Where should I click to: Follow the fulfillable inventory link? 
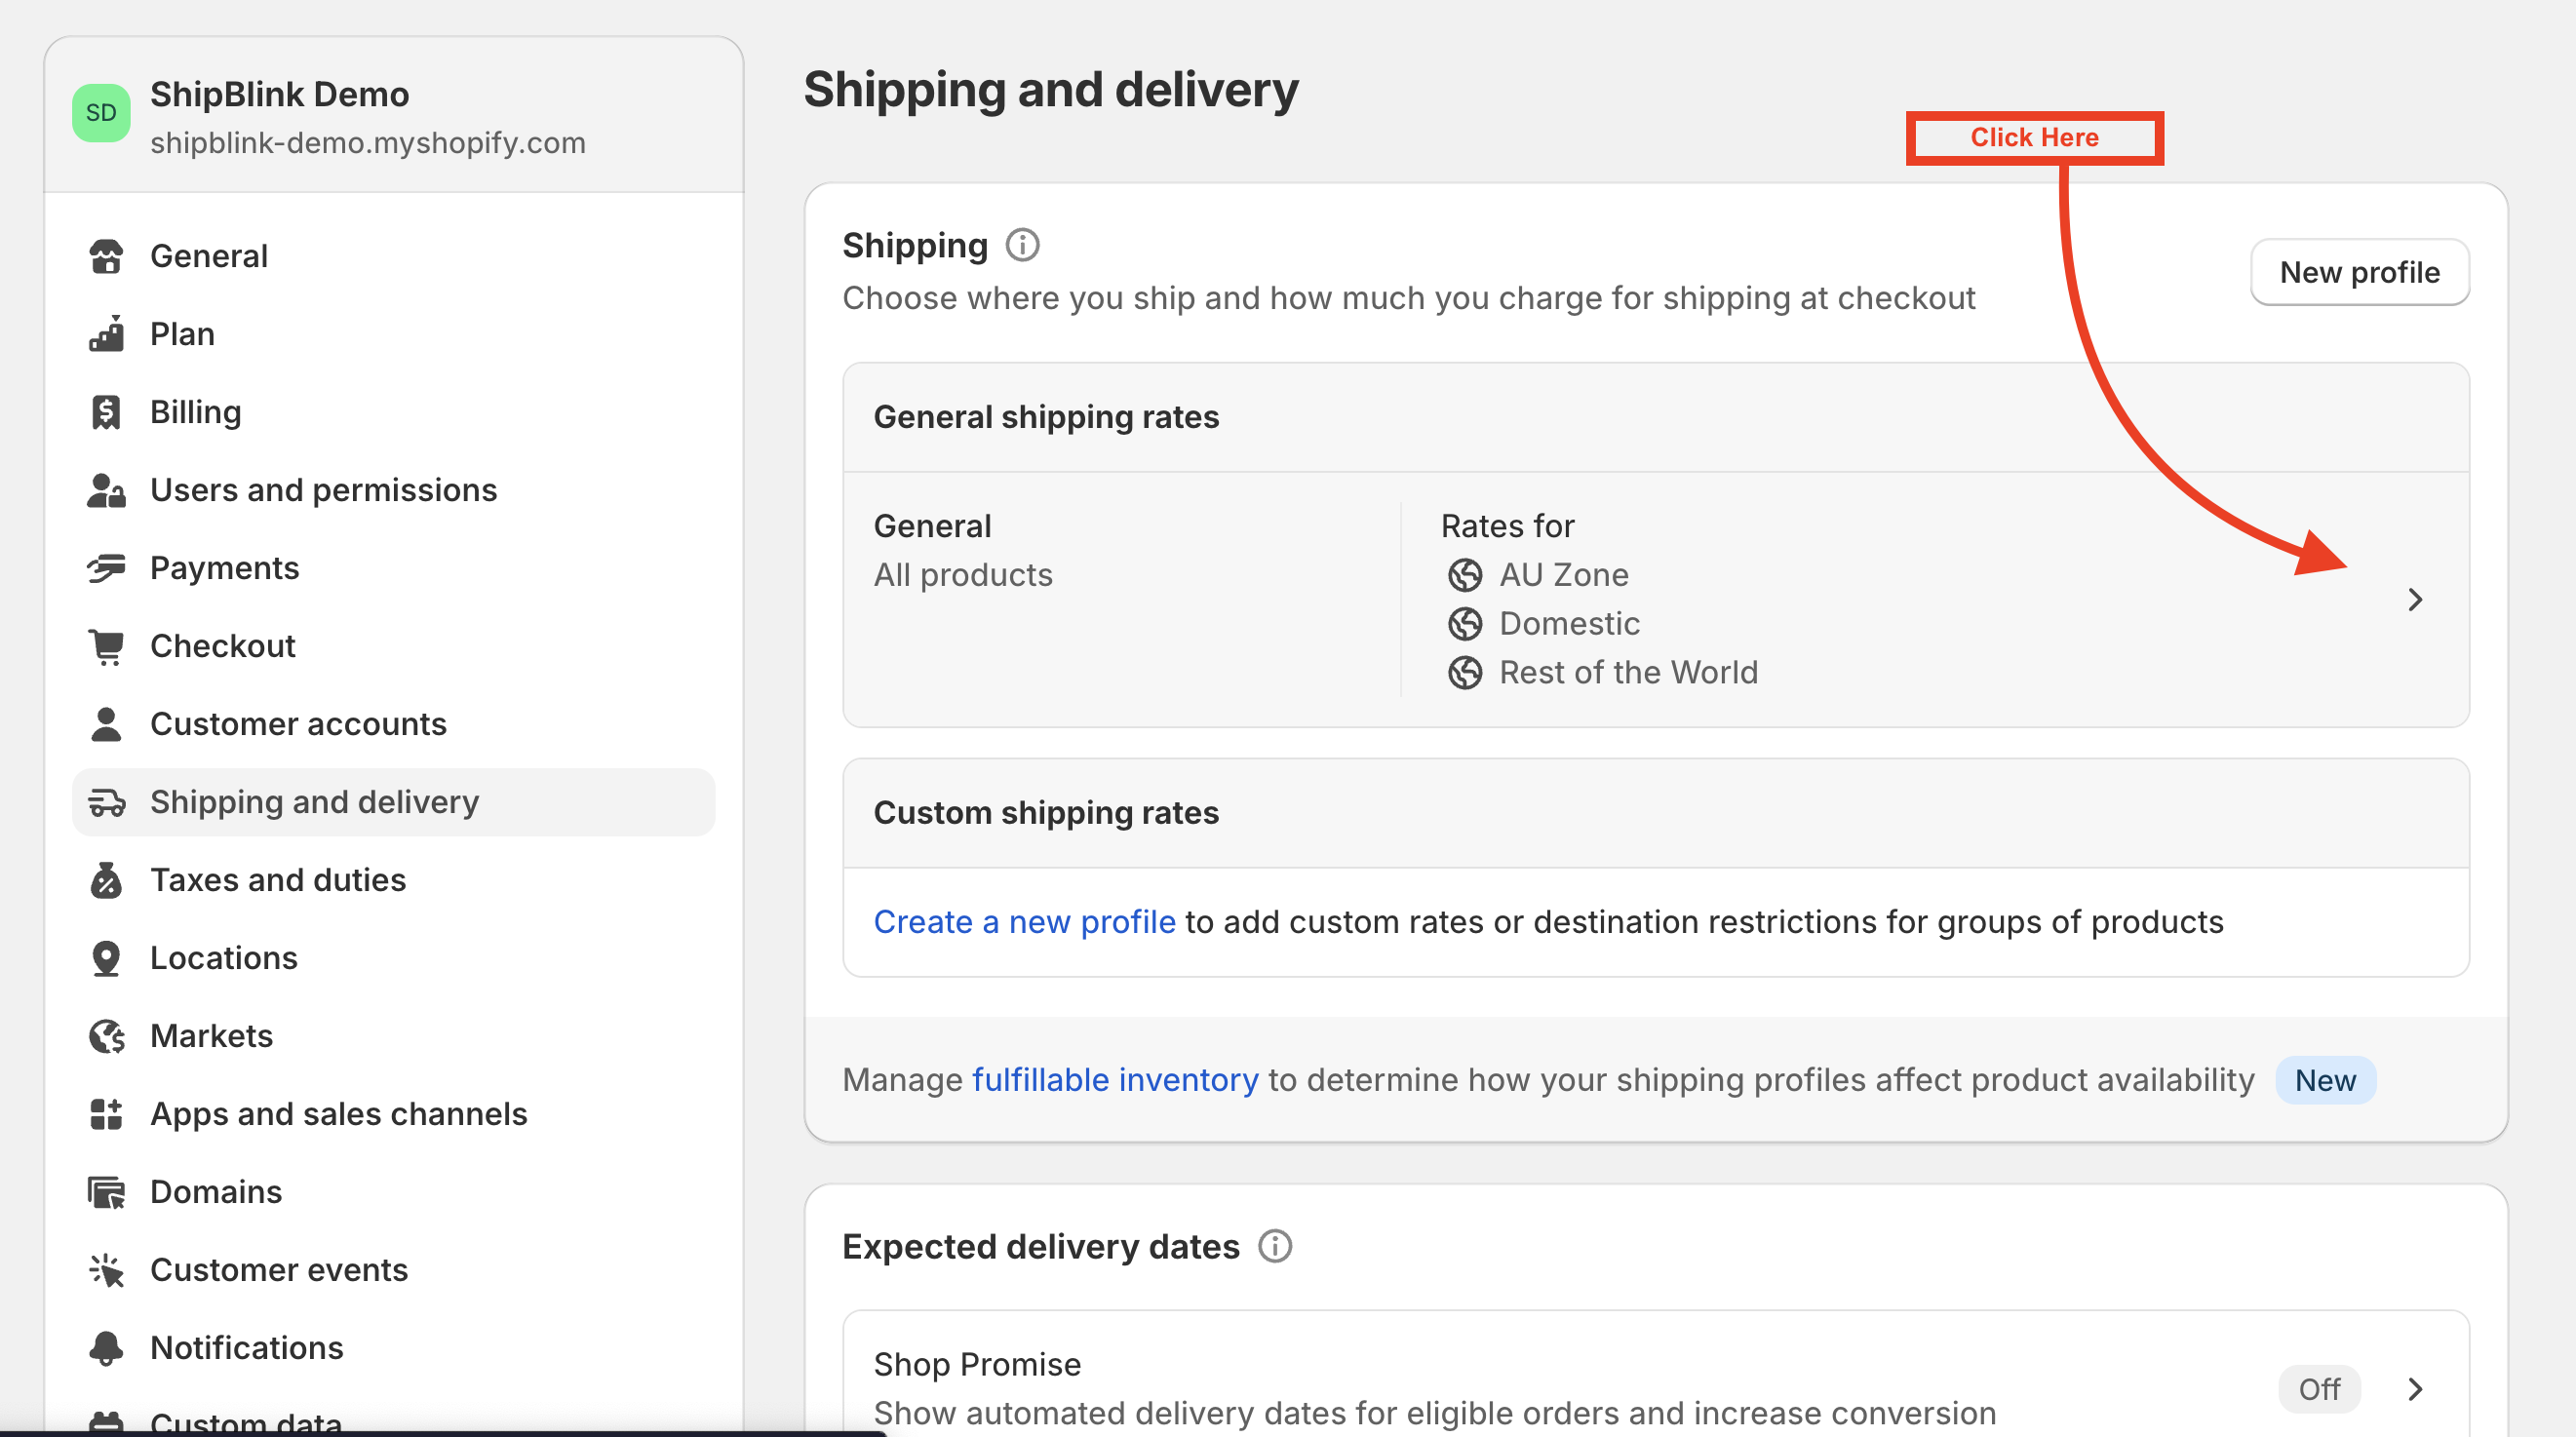[x=1115, y=1080]
